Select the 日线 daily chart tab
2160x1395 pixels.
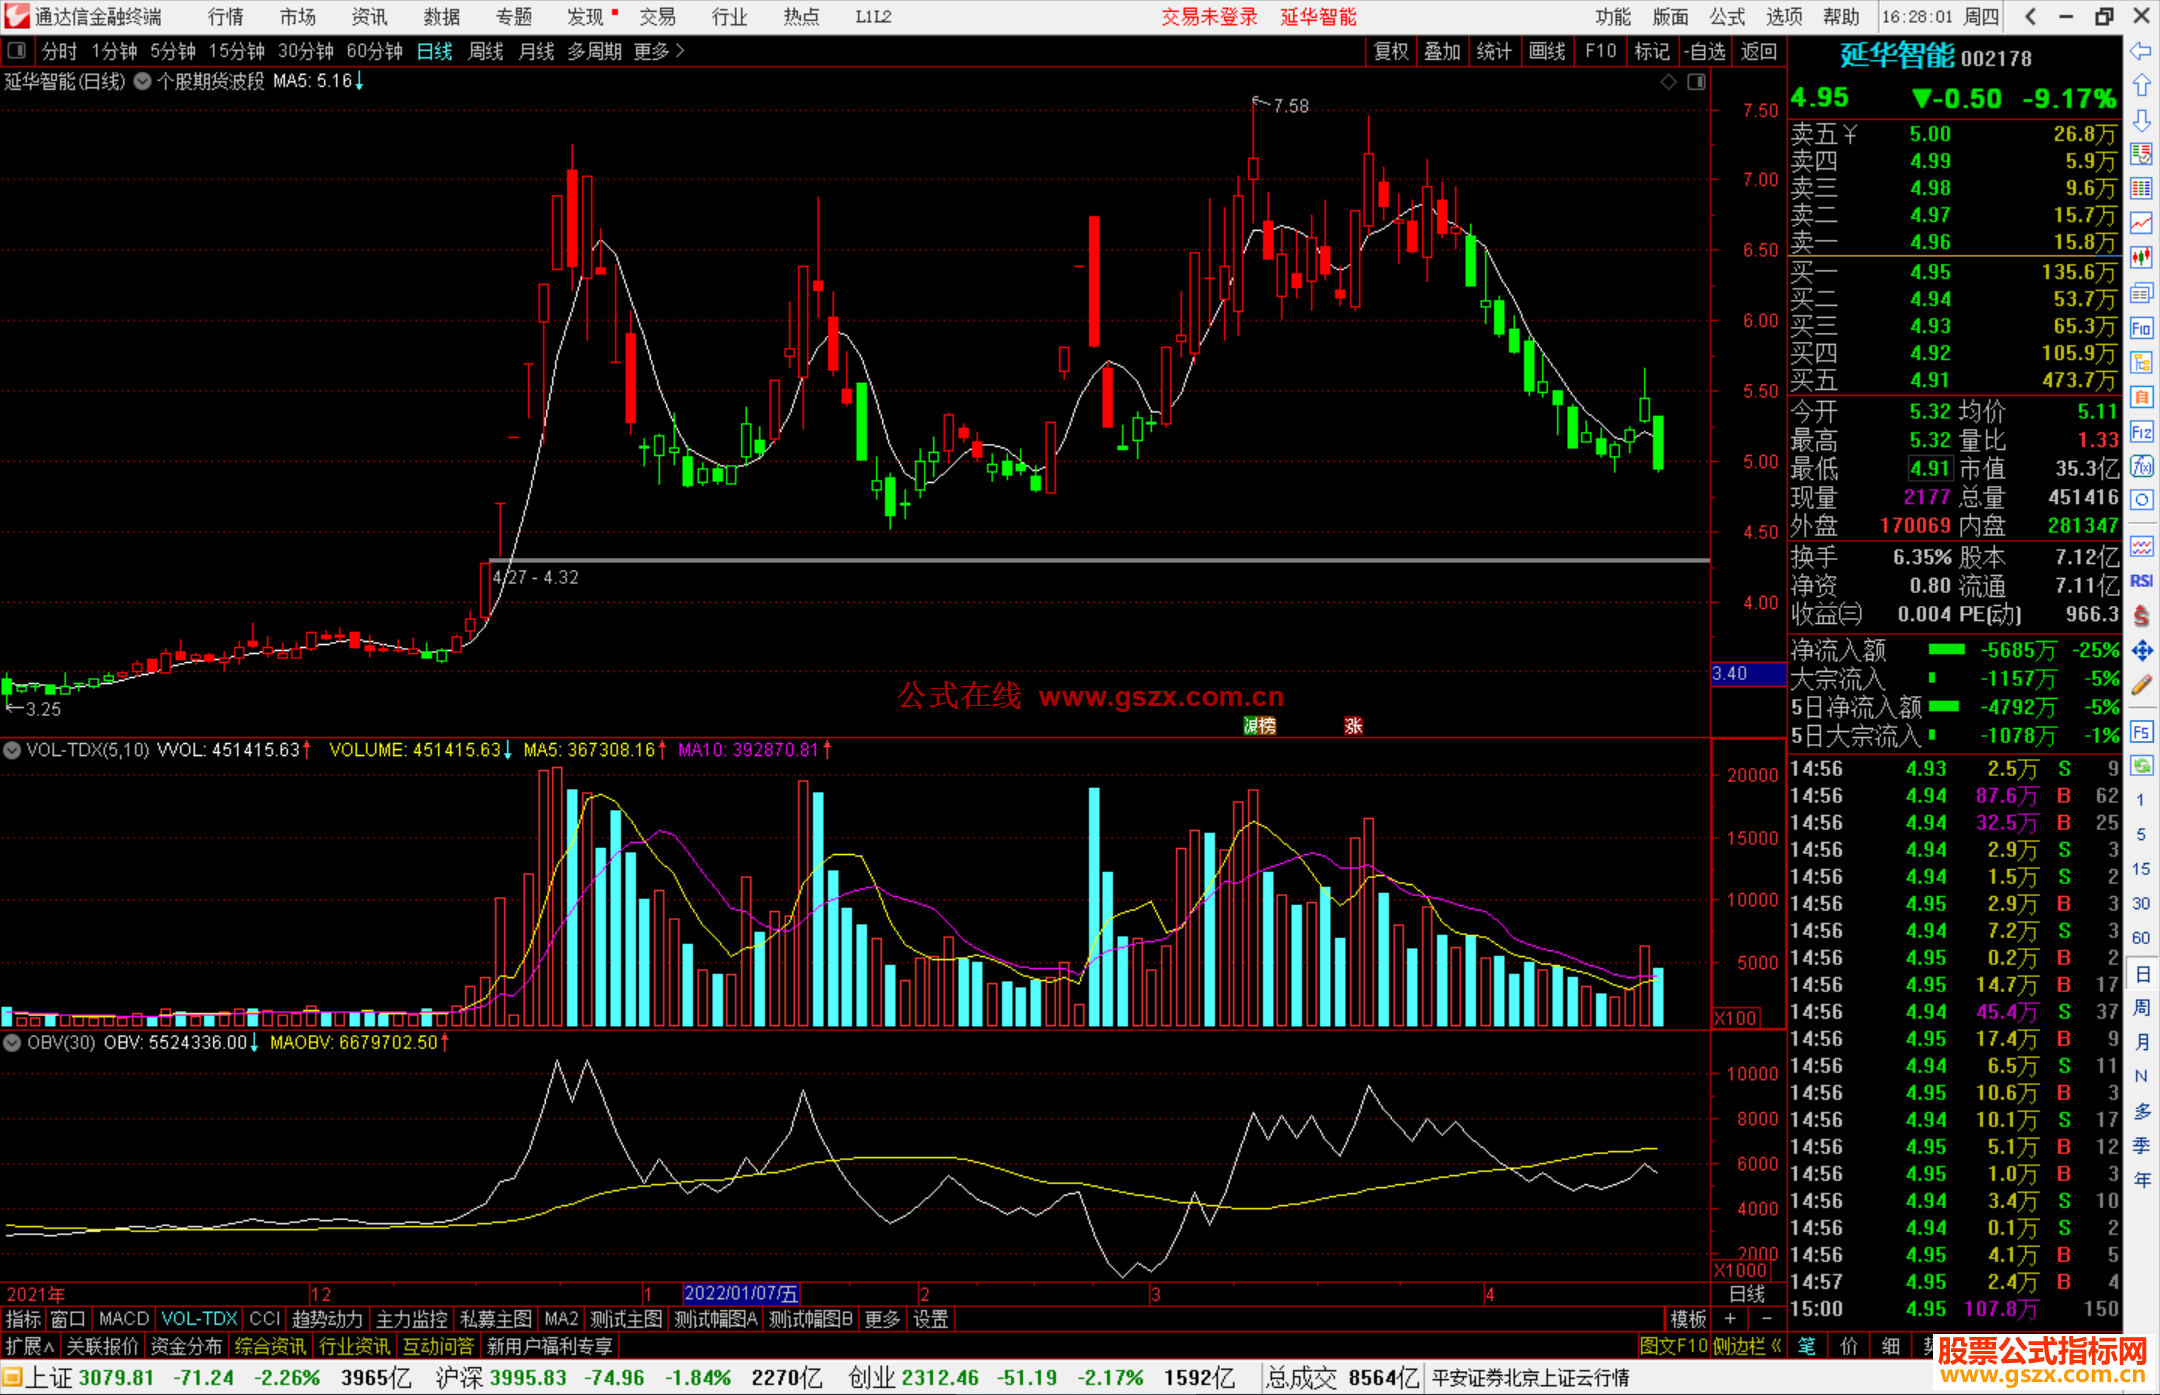[x=435, y=51]
